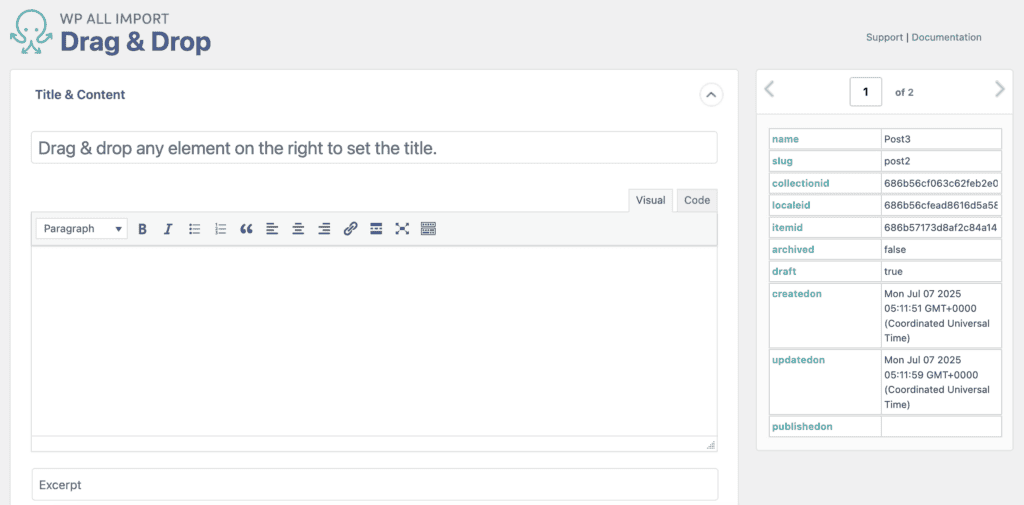
Task: Toggle bold formatting in editor toolbar
Action: click(142, 229)
